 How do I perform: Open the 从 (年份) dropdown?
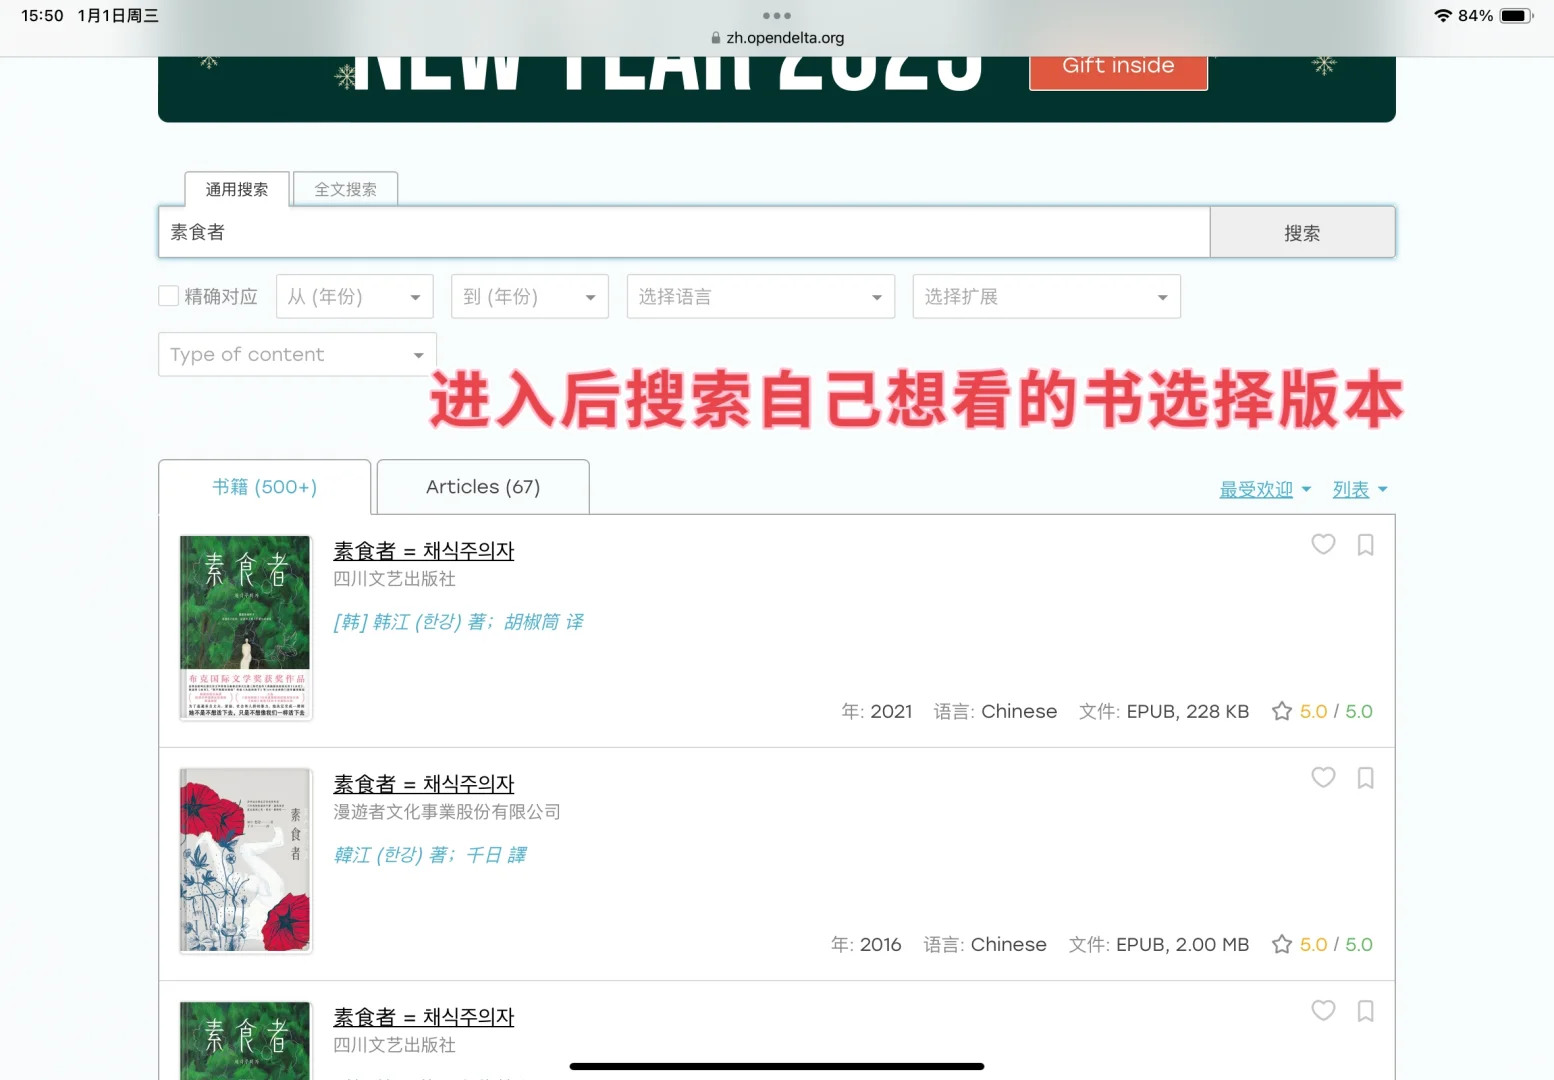click(x=355, y=296)
